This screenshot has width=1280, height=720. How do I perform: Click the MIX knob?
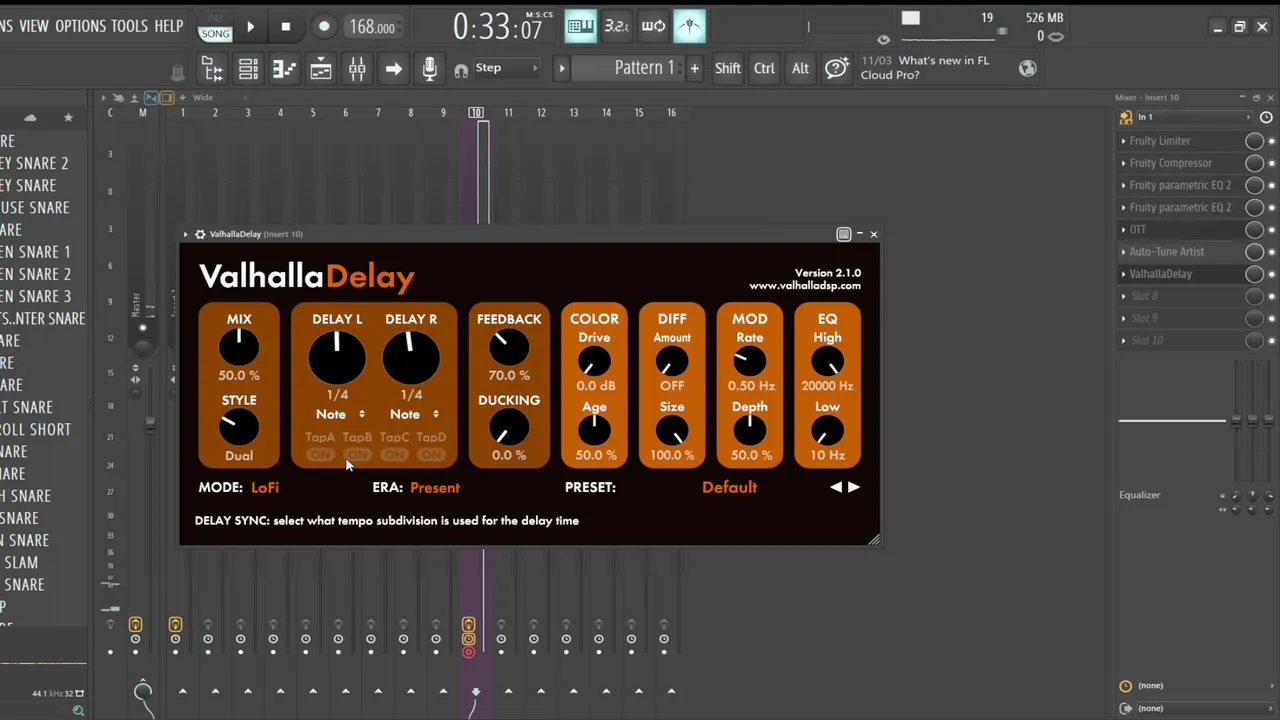pyautogui.click(x=239, y=347)
